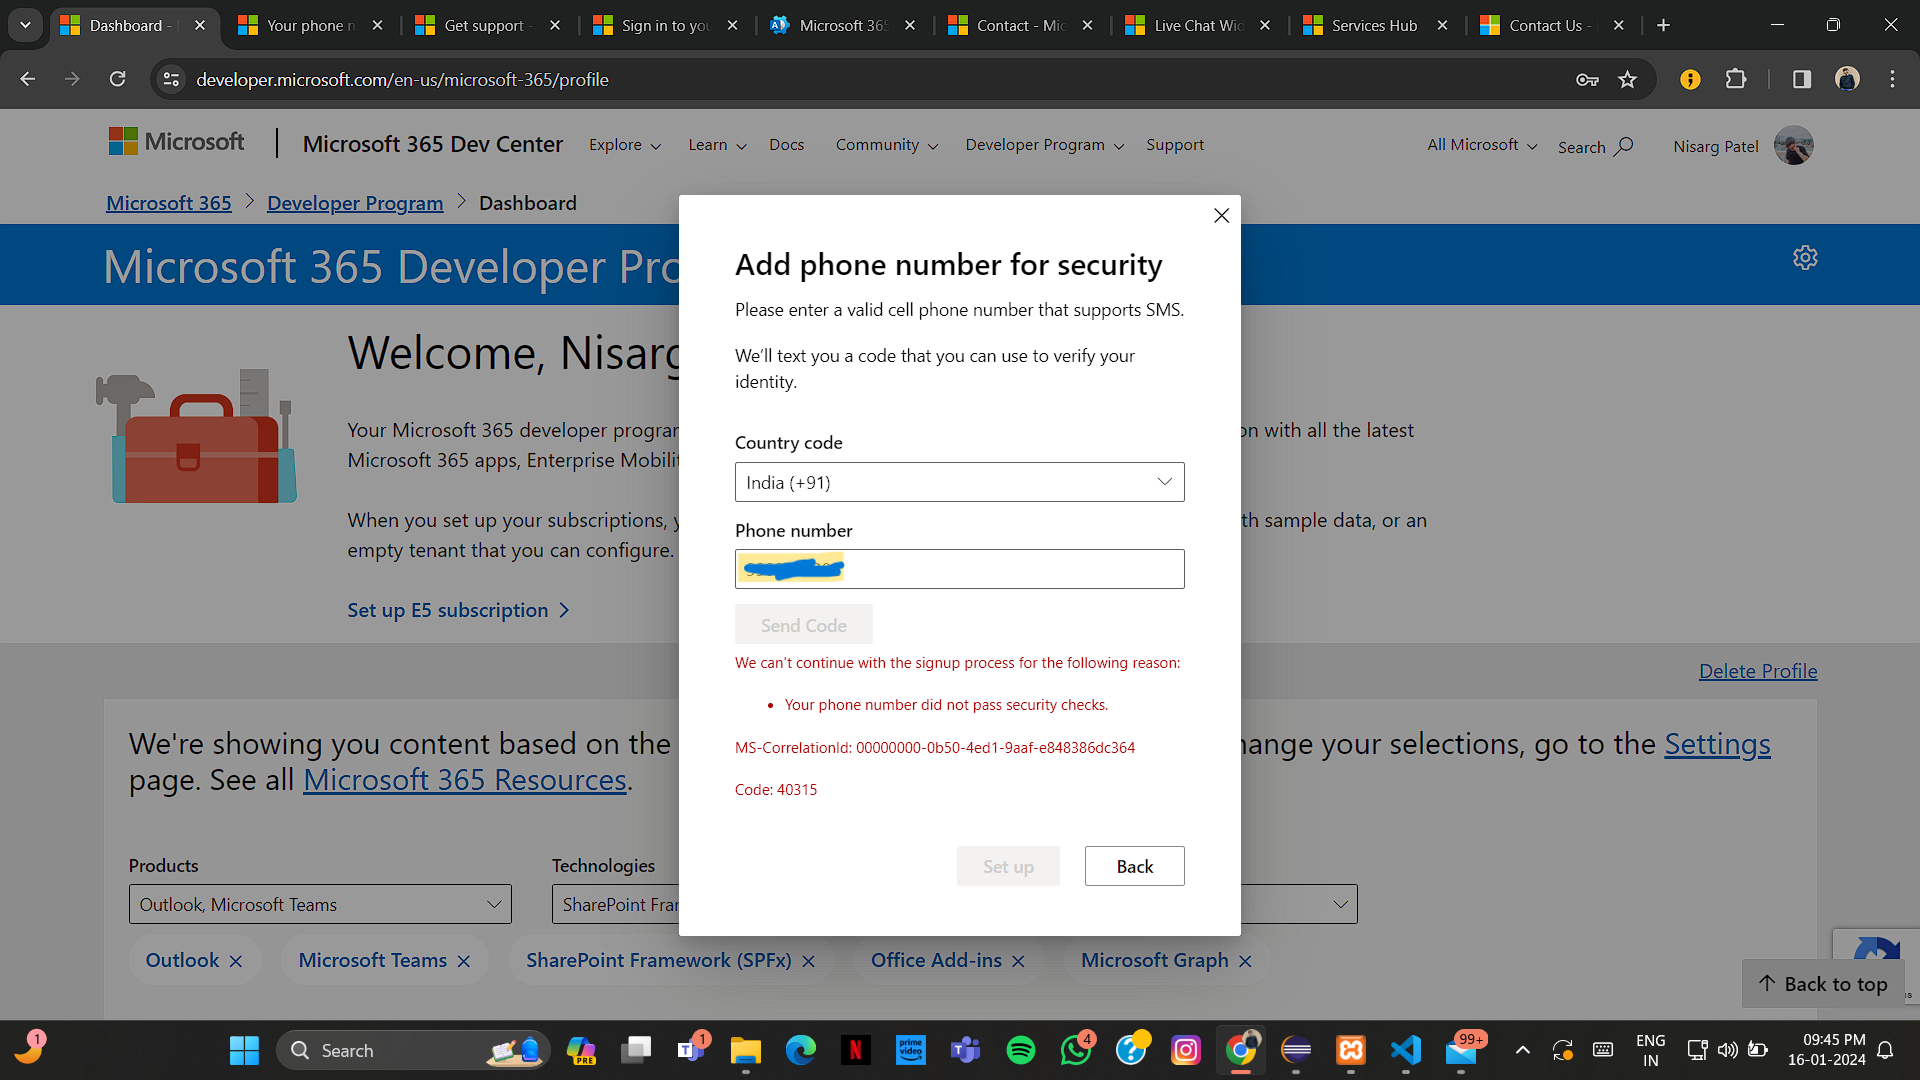This screenshot has width=1920, height=1080.
Task: Open WhatsApp from the taskbar
Action: click(x=1076, y=1050)
